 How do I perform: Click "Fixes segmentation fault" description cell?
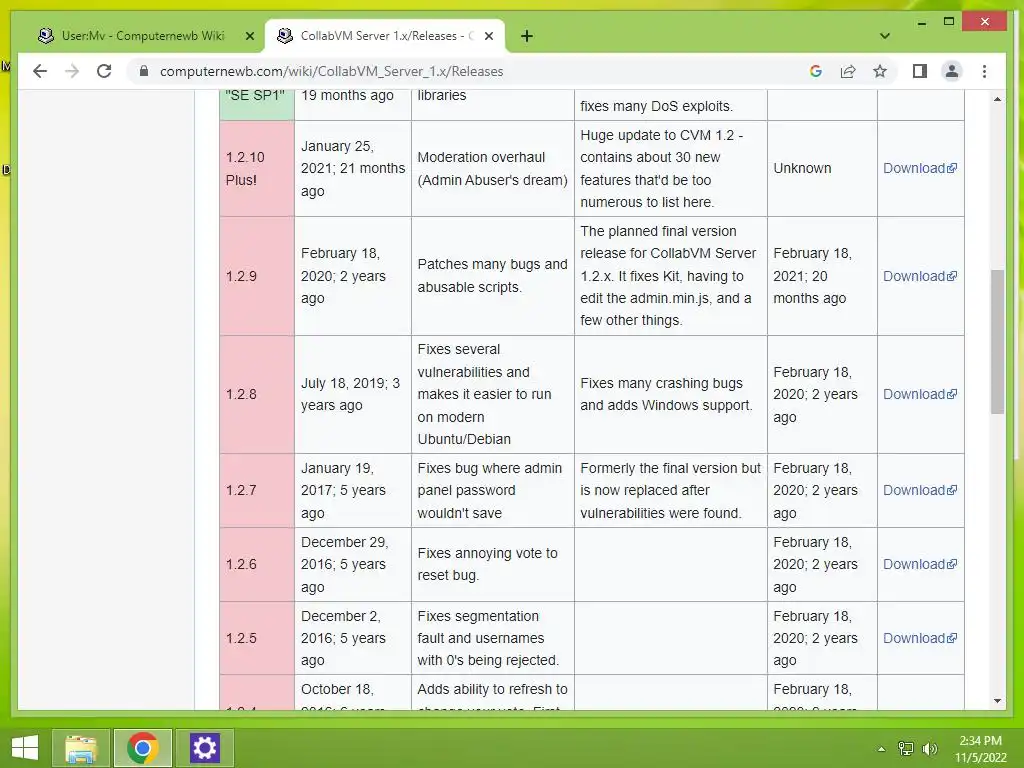point(493,638)
